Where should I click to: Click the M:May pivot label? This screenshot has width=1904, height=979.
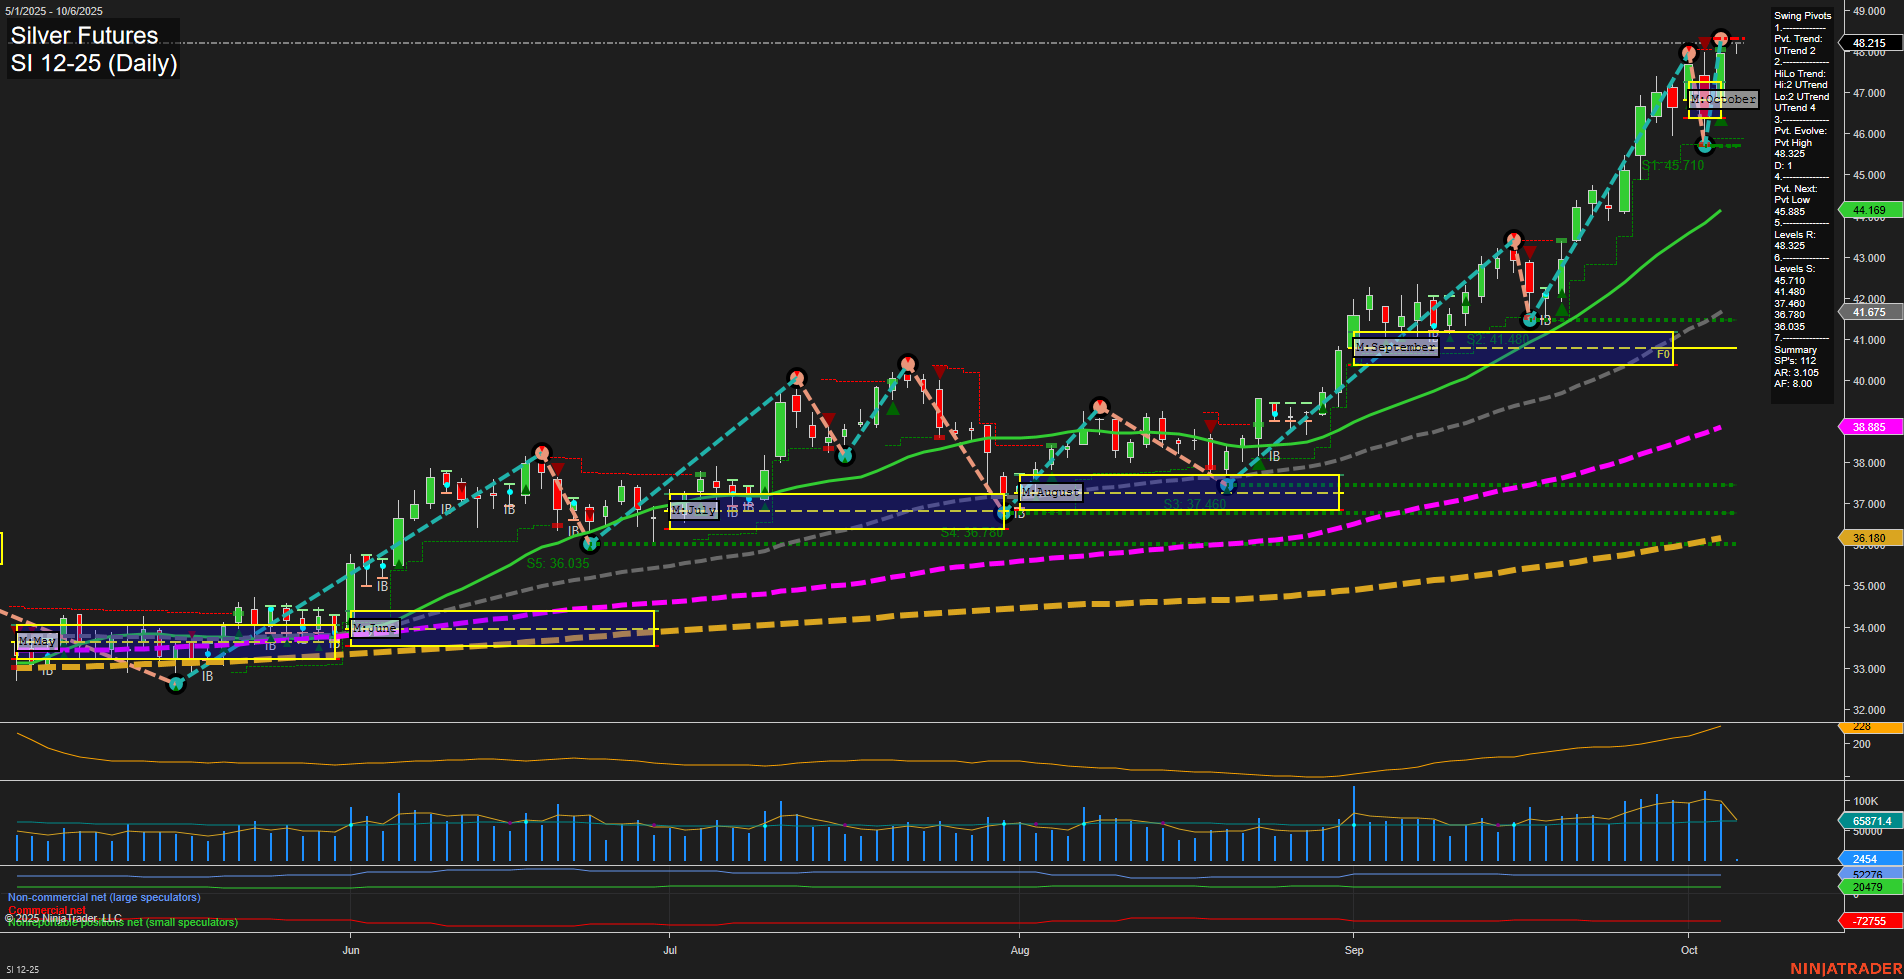[38, 640]
